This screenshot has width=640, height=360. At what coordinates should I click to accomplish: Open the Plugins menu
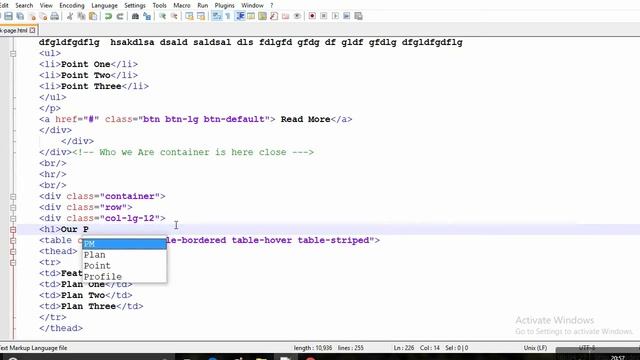pyautogui.click(x=224, y=5)
